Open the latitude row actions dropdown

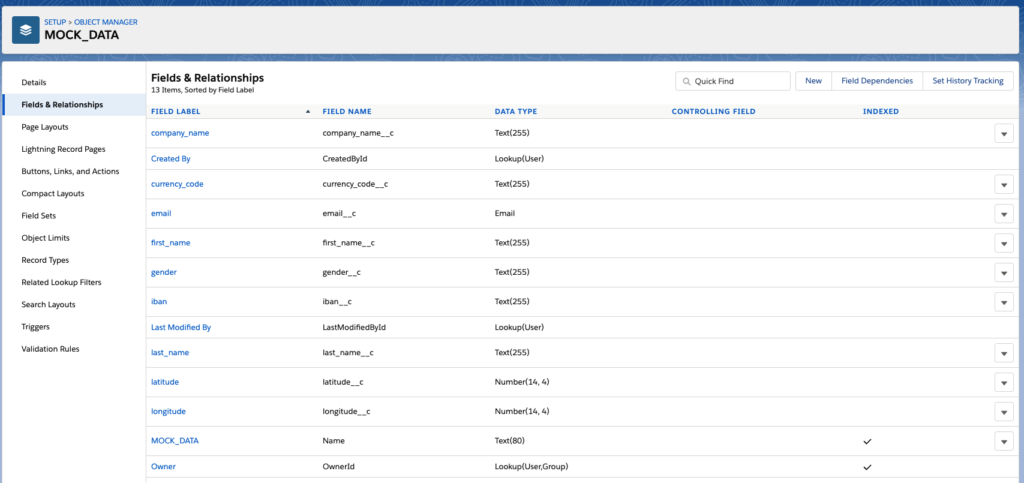point(1004,382)
